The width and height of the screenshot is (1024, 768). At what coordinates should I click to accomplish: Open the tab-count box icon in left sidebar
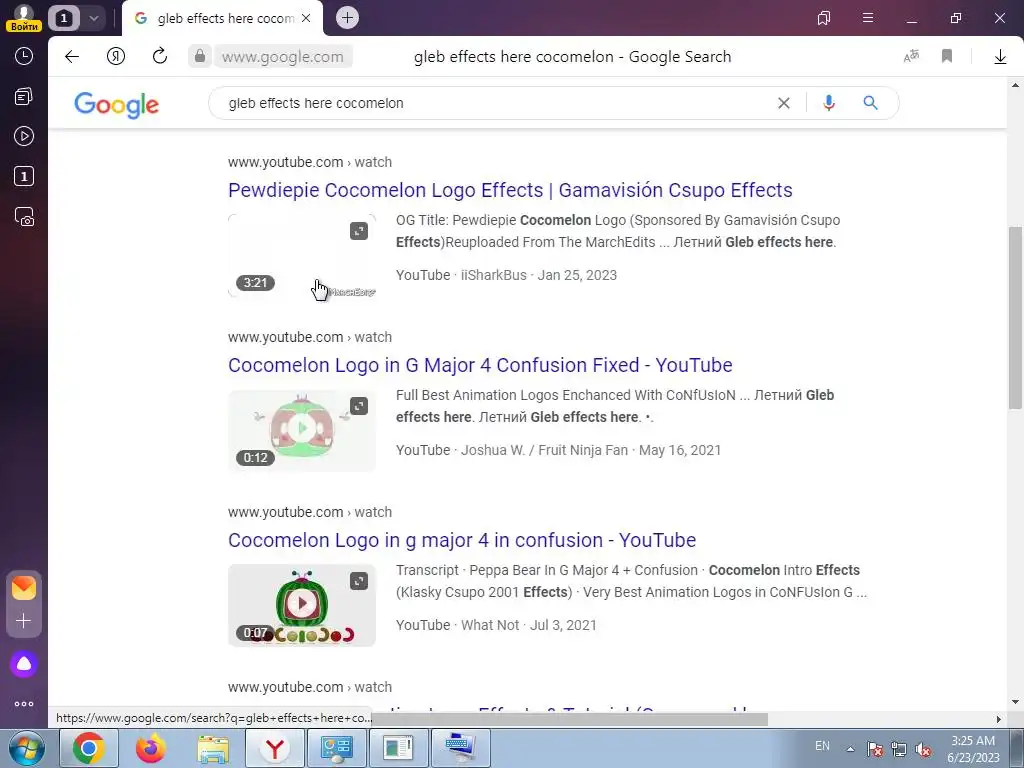[x=24, y=176]
